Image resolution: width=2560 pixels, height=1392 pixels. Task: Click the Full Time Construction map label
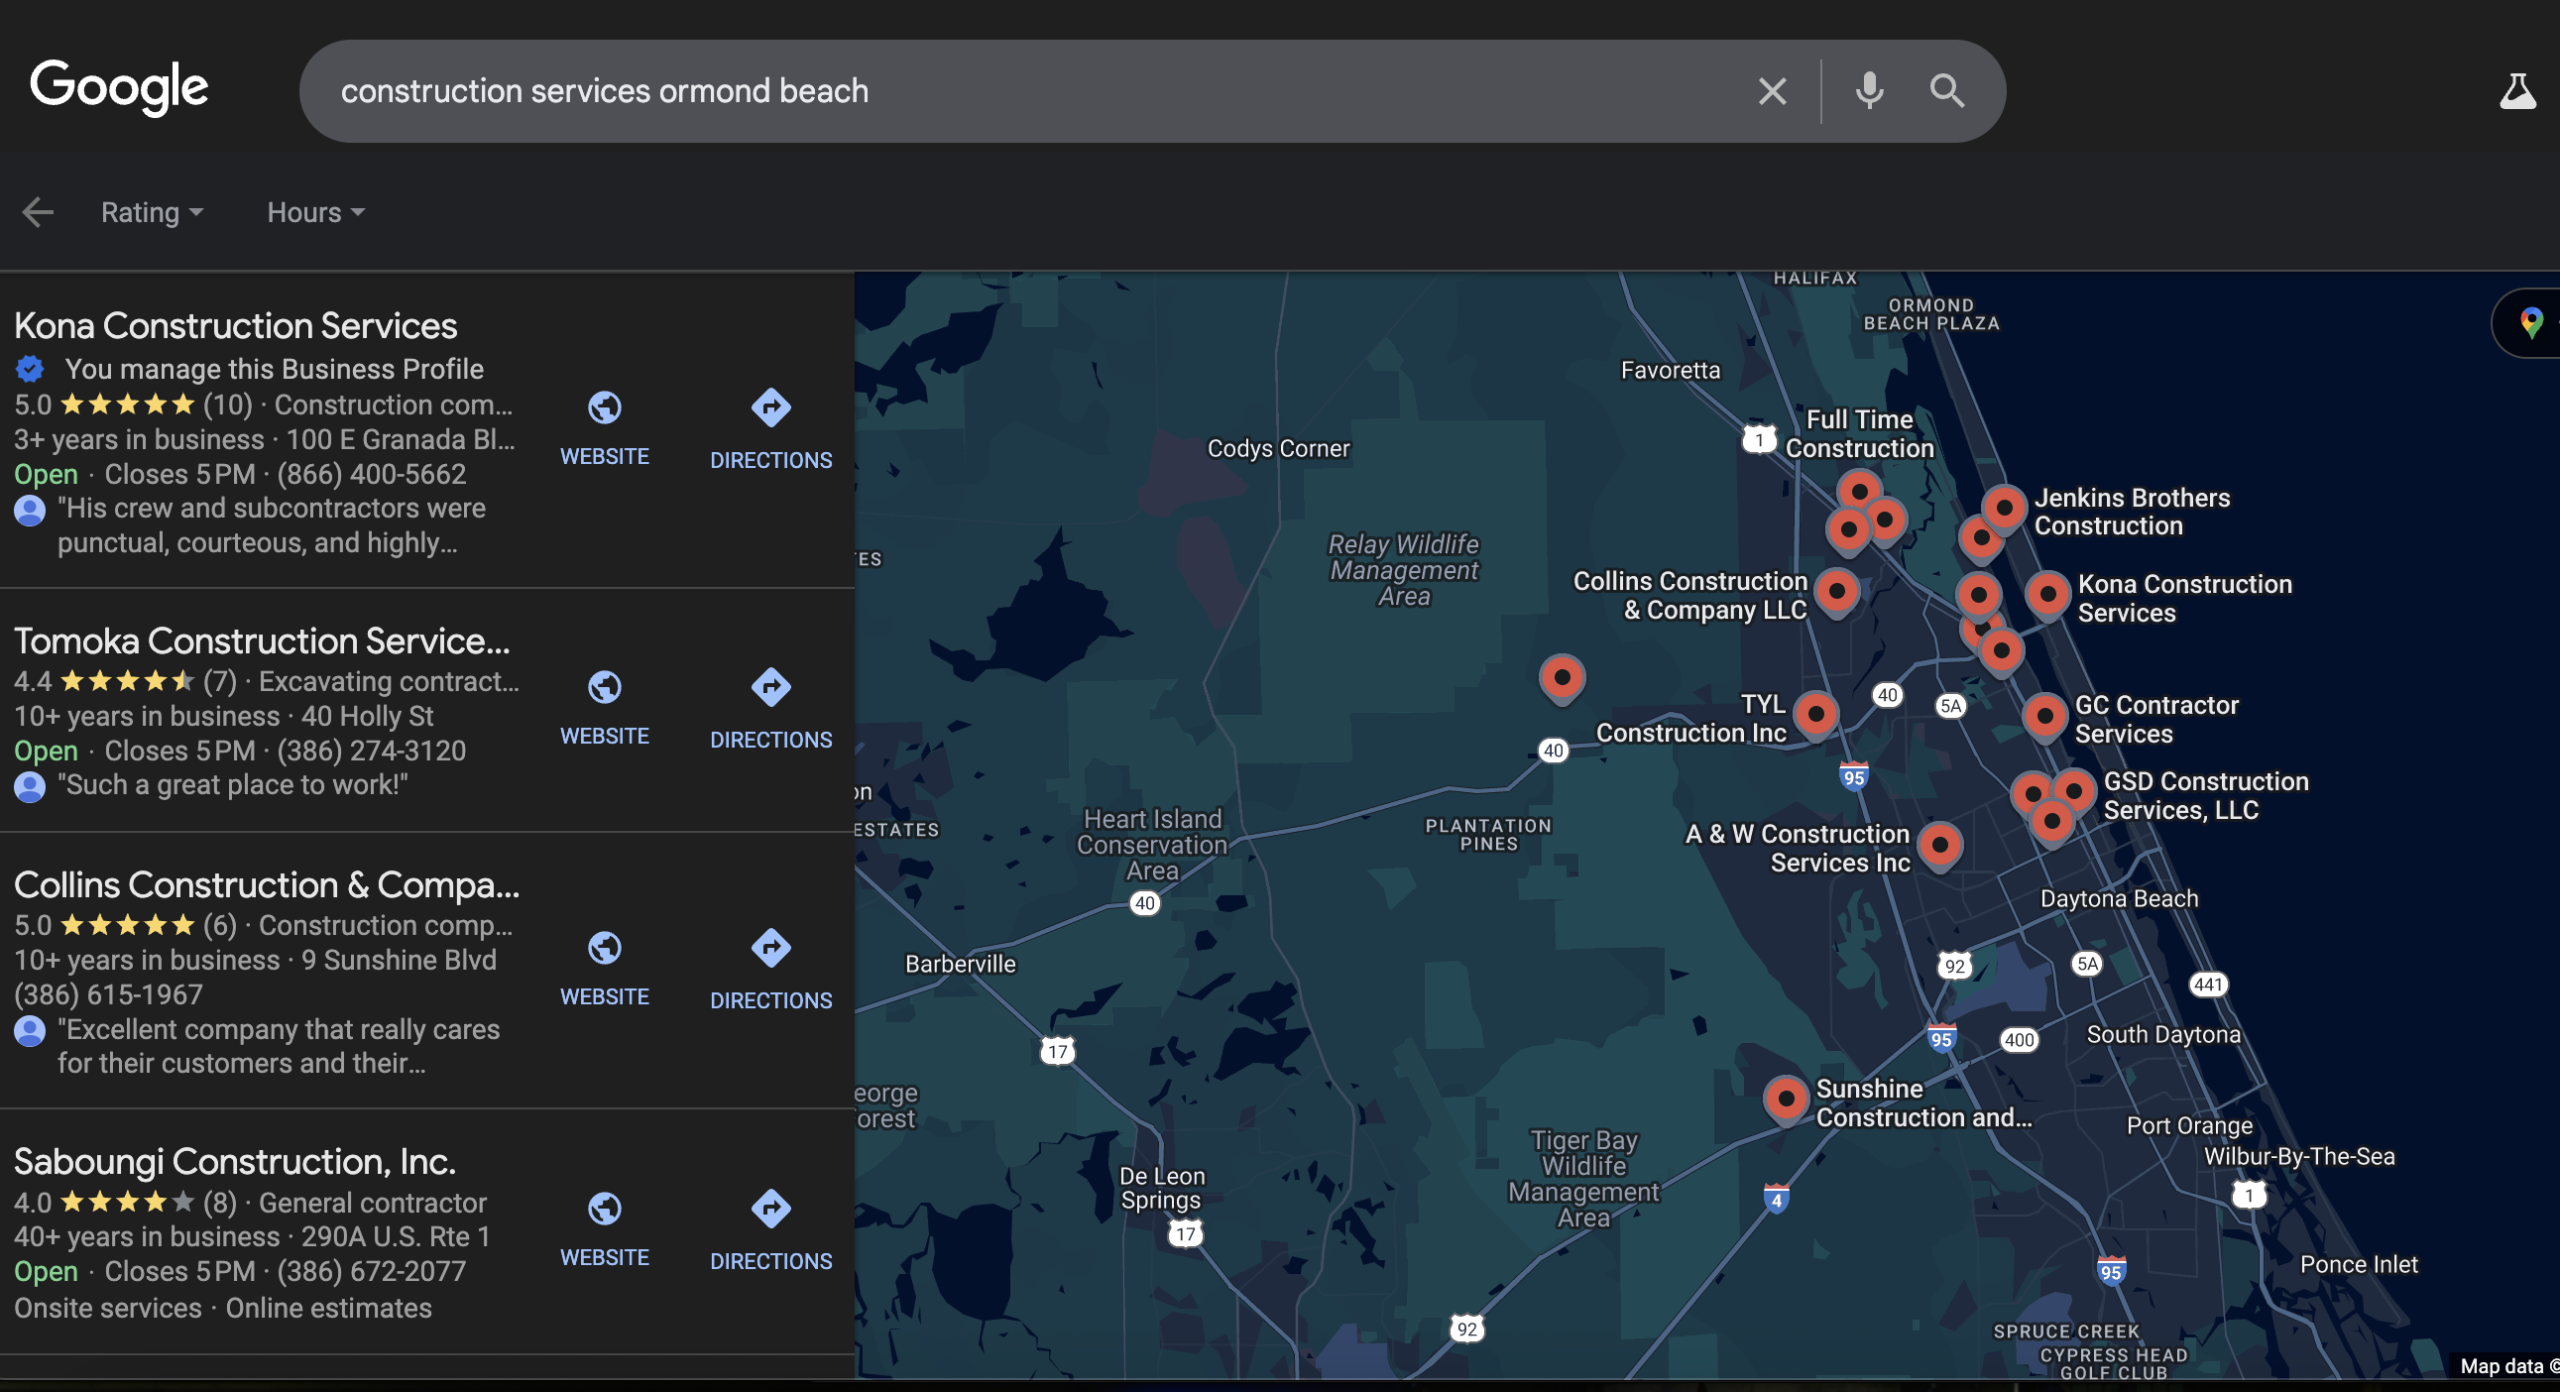[x=1860, y=434]
